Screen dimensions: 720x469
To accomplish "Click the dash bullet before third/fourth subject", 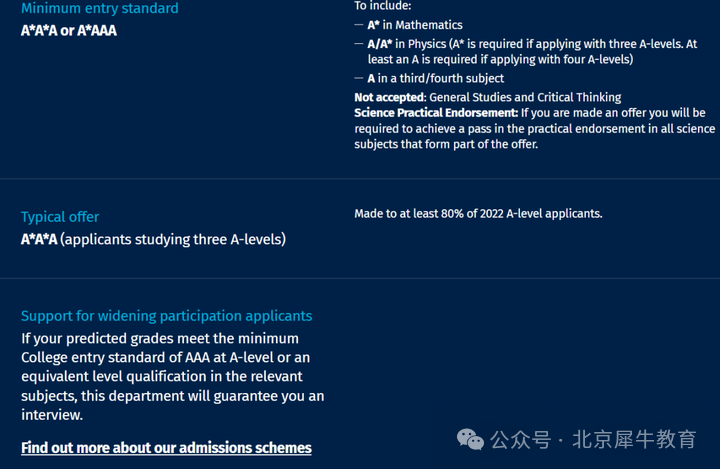I will [x=359, y=79].
